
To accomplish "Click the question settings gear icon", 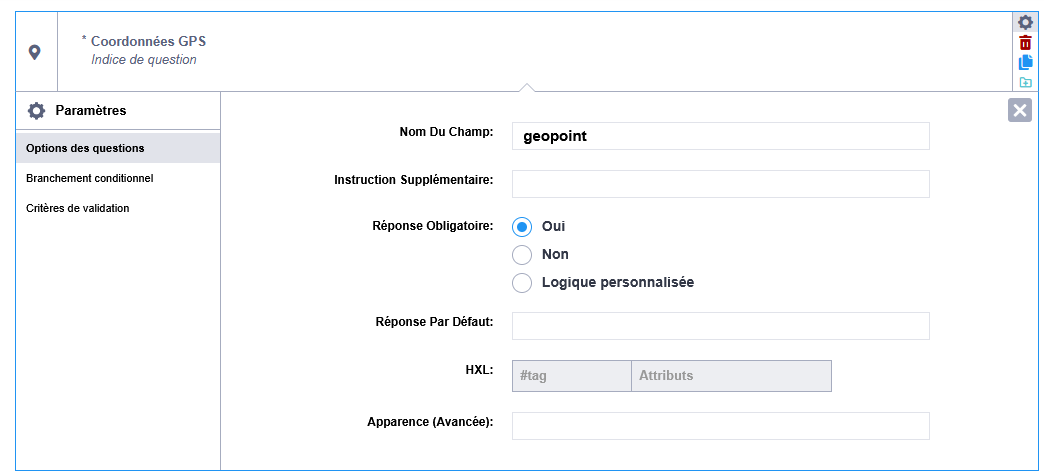I will (x=1025, y=22).
